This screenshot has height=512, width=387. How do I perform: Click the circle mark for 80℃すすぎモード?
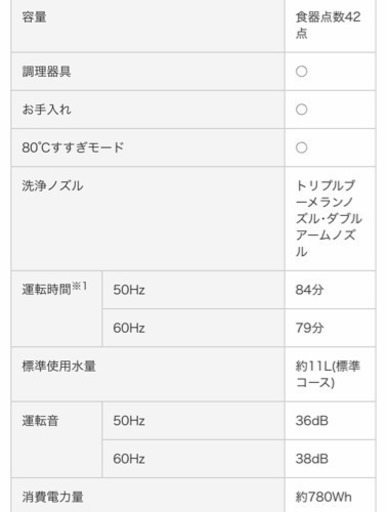point(301,147)
